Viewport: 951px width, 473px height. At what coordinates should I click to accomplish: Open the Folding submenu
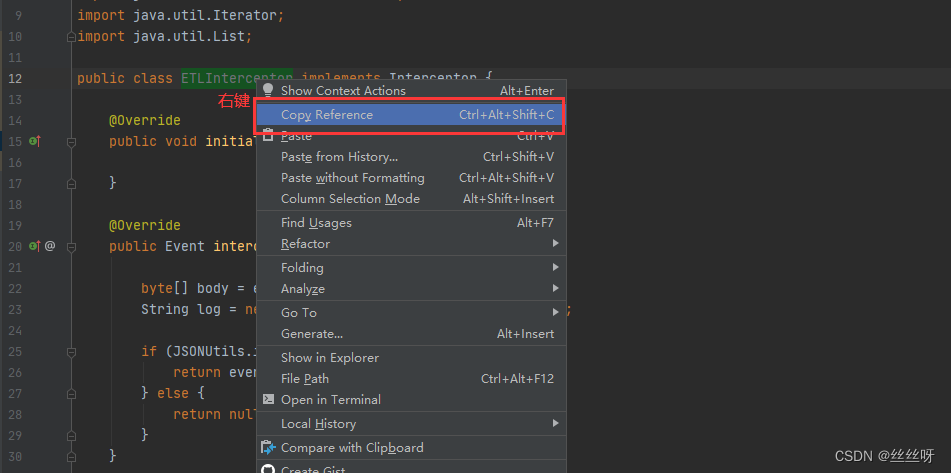(411, 267)
